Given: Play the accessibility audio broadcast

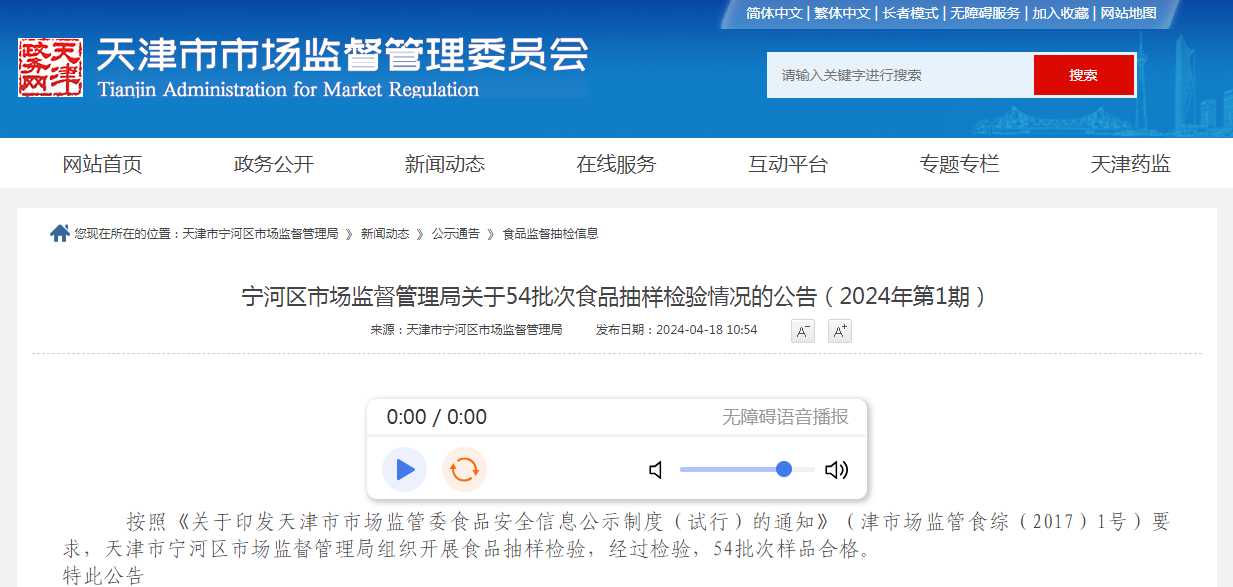Looking at the screenshot, I should point(404,470).
